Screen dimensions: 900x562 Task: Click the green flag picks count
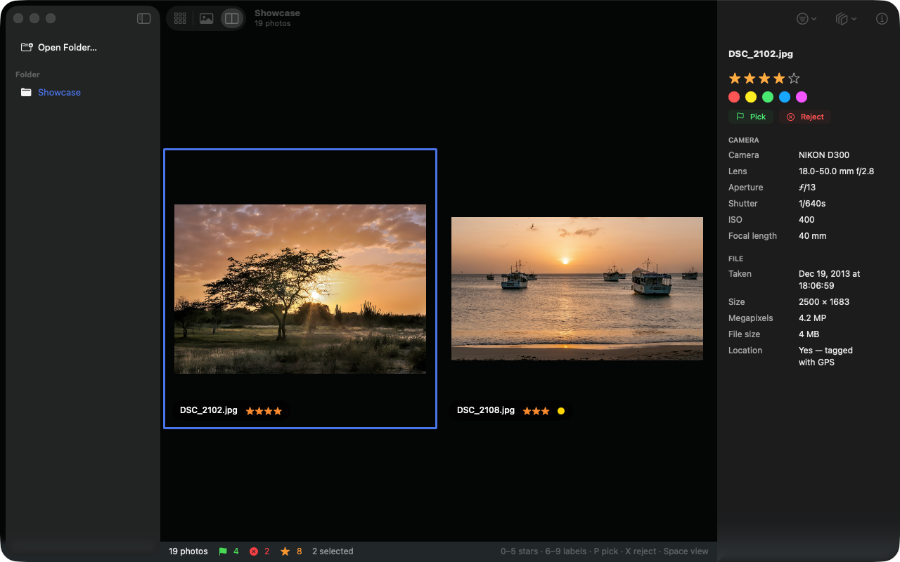(228, 551)
